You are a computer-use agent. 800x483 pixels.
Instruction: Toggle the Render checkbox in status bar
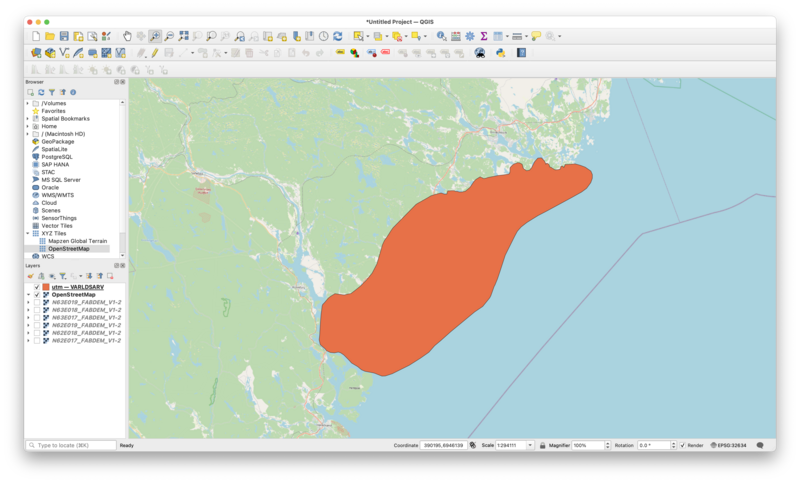(x=683, y=445)
